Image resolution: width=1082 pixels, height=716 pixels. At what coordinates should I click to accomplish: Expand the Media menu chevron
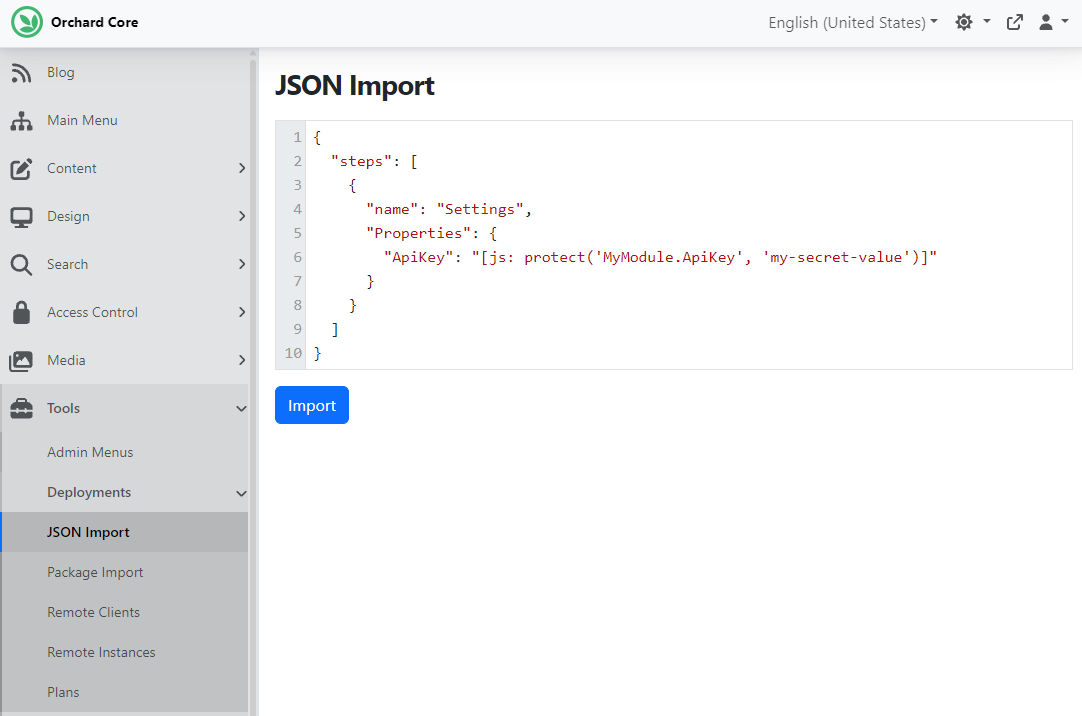[242, 360]
